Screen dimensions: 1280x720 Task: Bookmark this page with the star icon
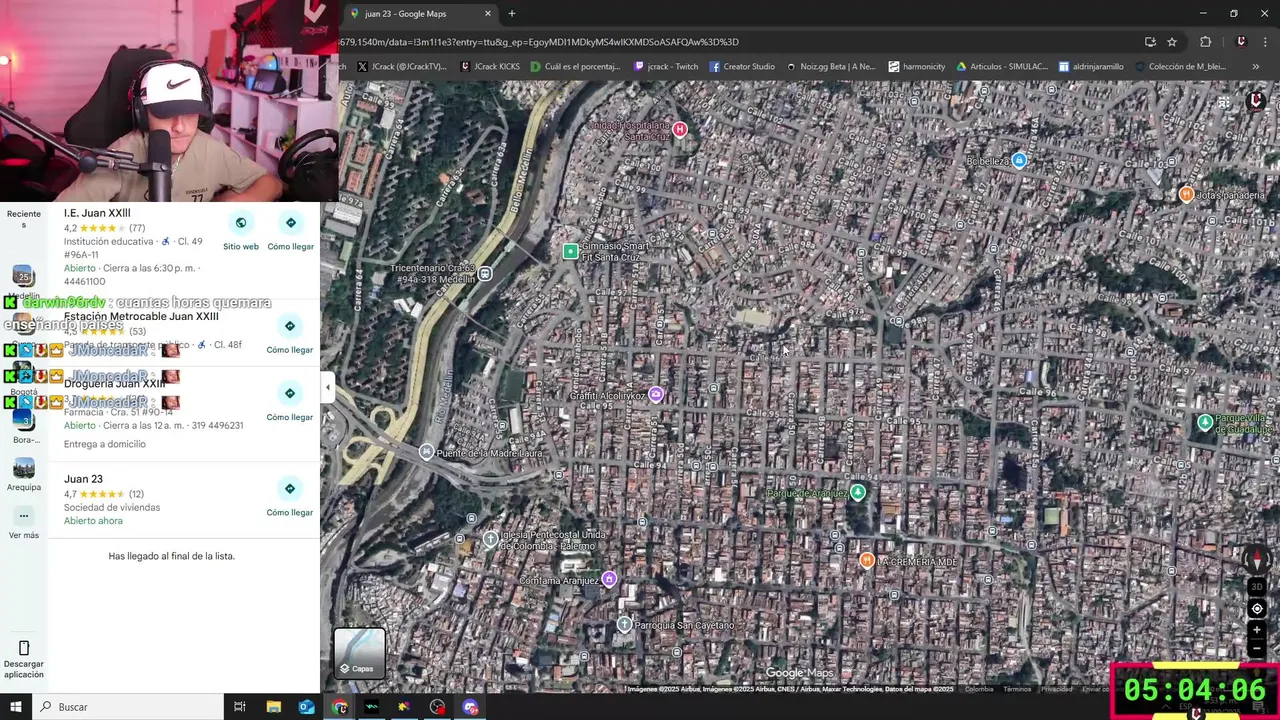pos(1172,42)
